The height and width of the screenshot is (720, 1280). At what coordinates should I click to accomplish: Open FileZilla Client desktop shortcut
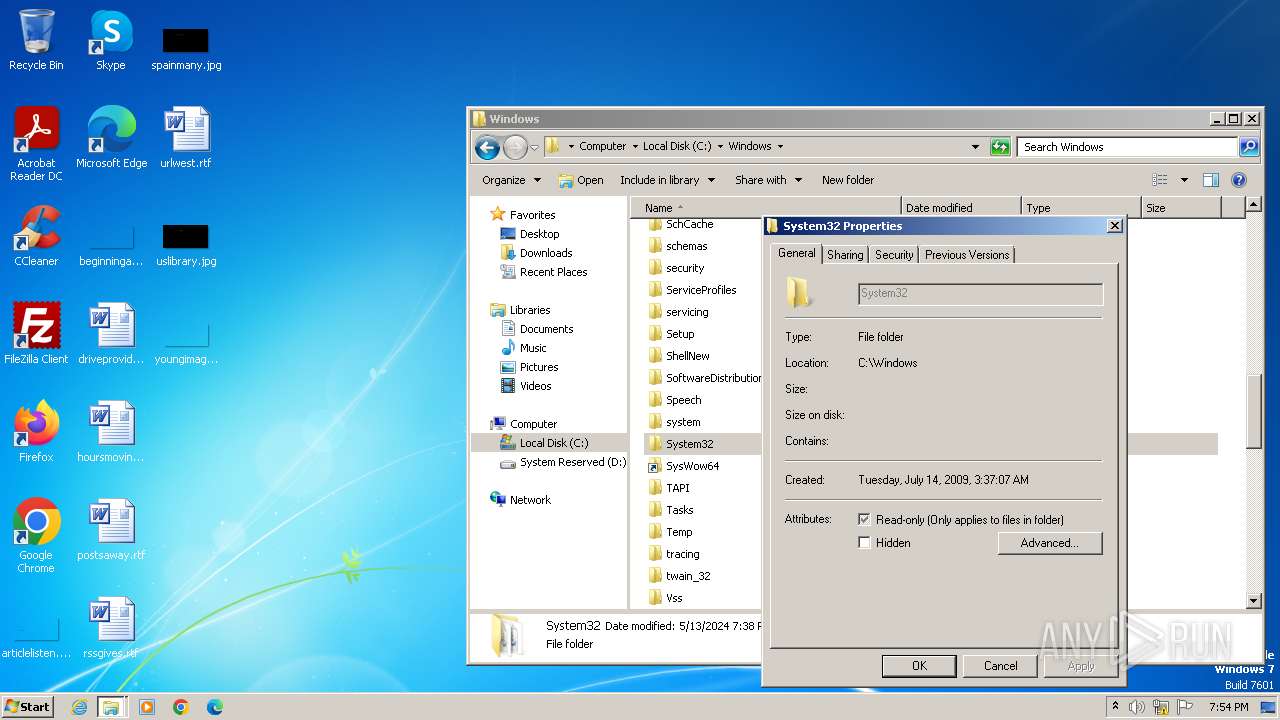click(x=36, y=334)
